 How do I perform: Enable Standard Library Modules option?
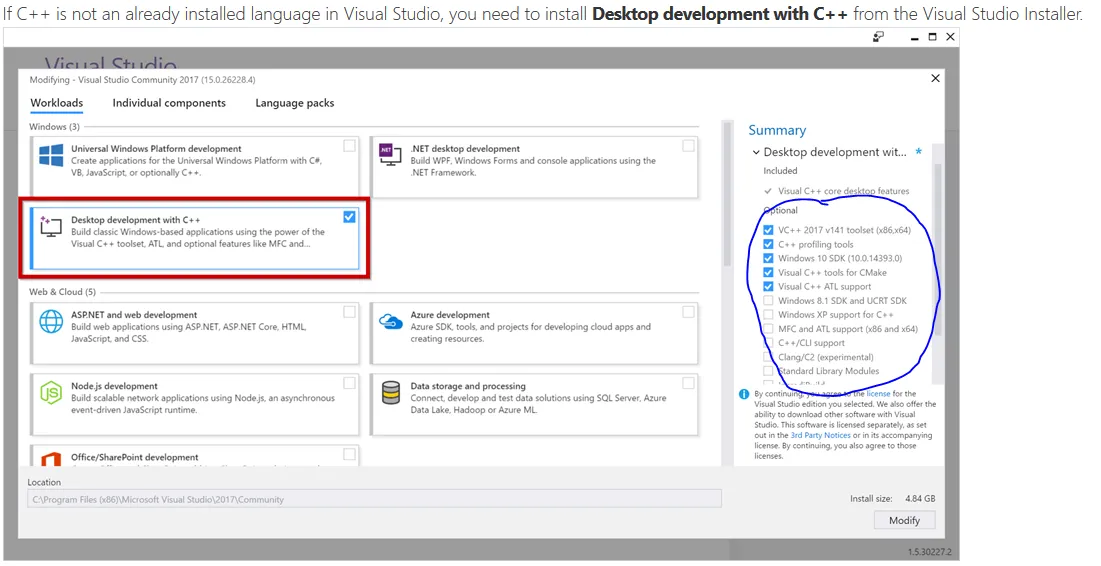[x=768, y=371]
